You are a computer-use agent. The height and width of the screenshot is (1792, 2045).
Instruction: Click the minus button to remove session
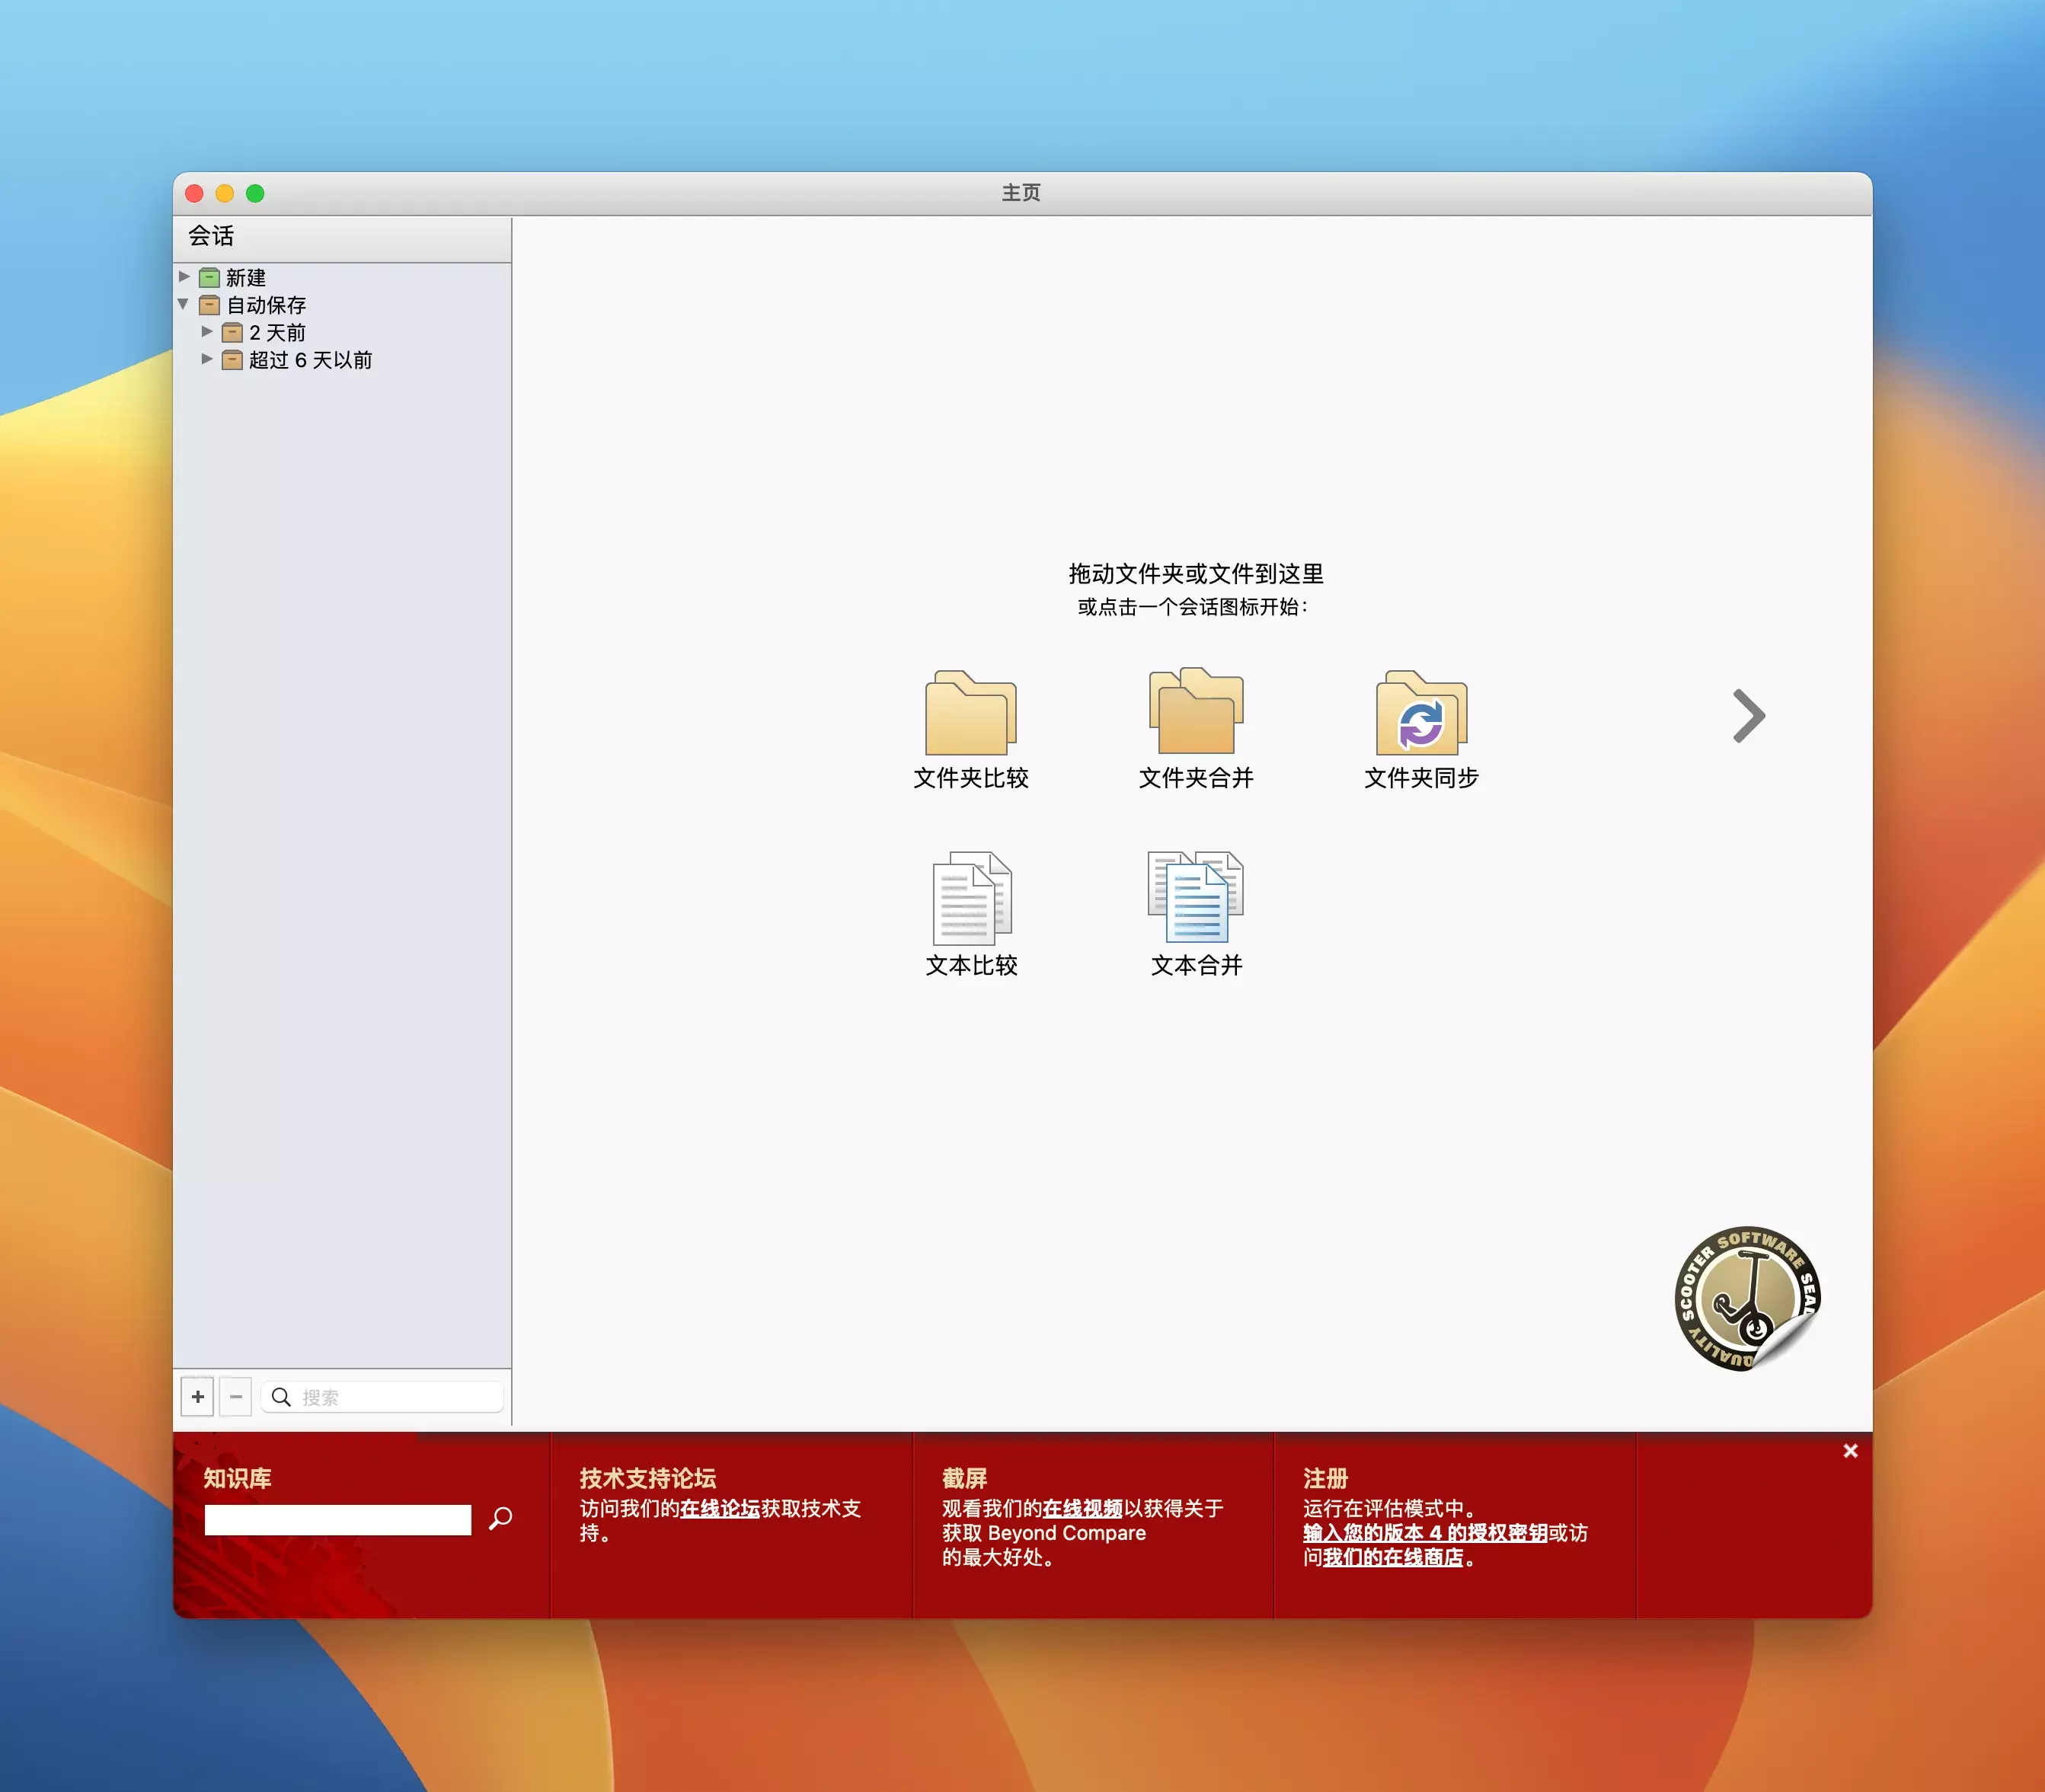pos(236,1396)
